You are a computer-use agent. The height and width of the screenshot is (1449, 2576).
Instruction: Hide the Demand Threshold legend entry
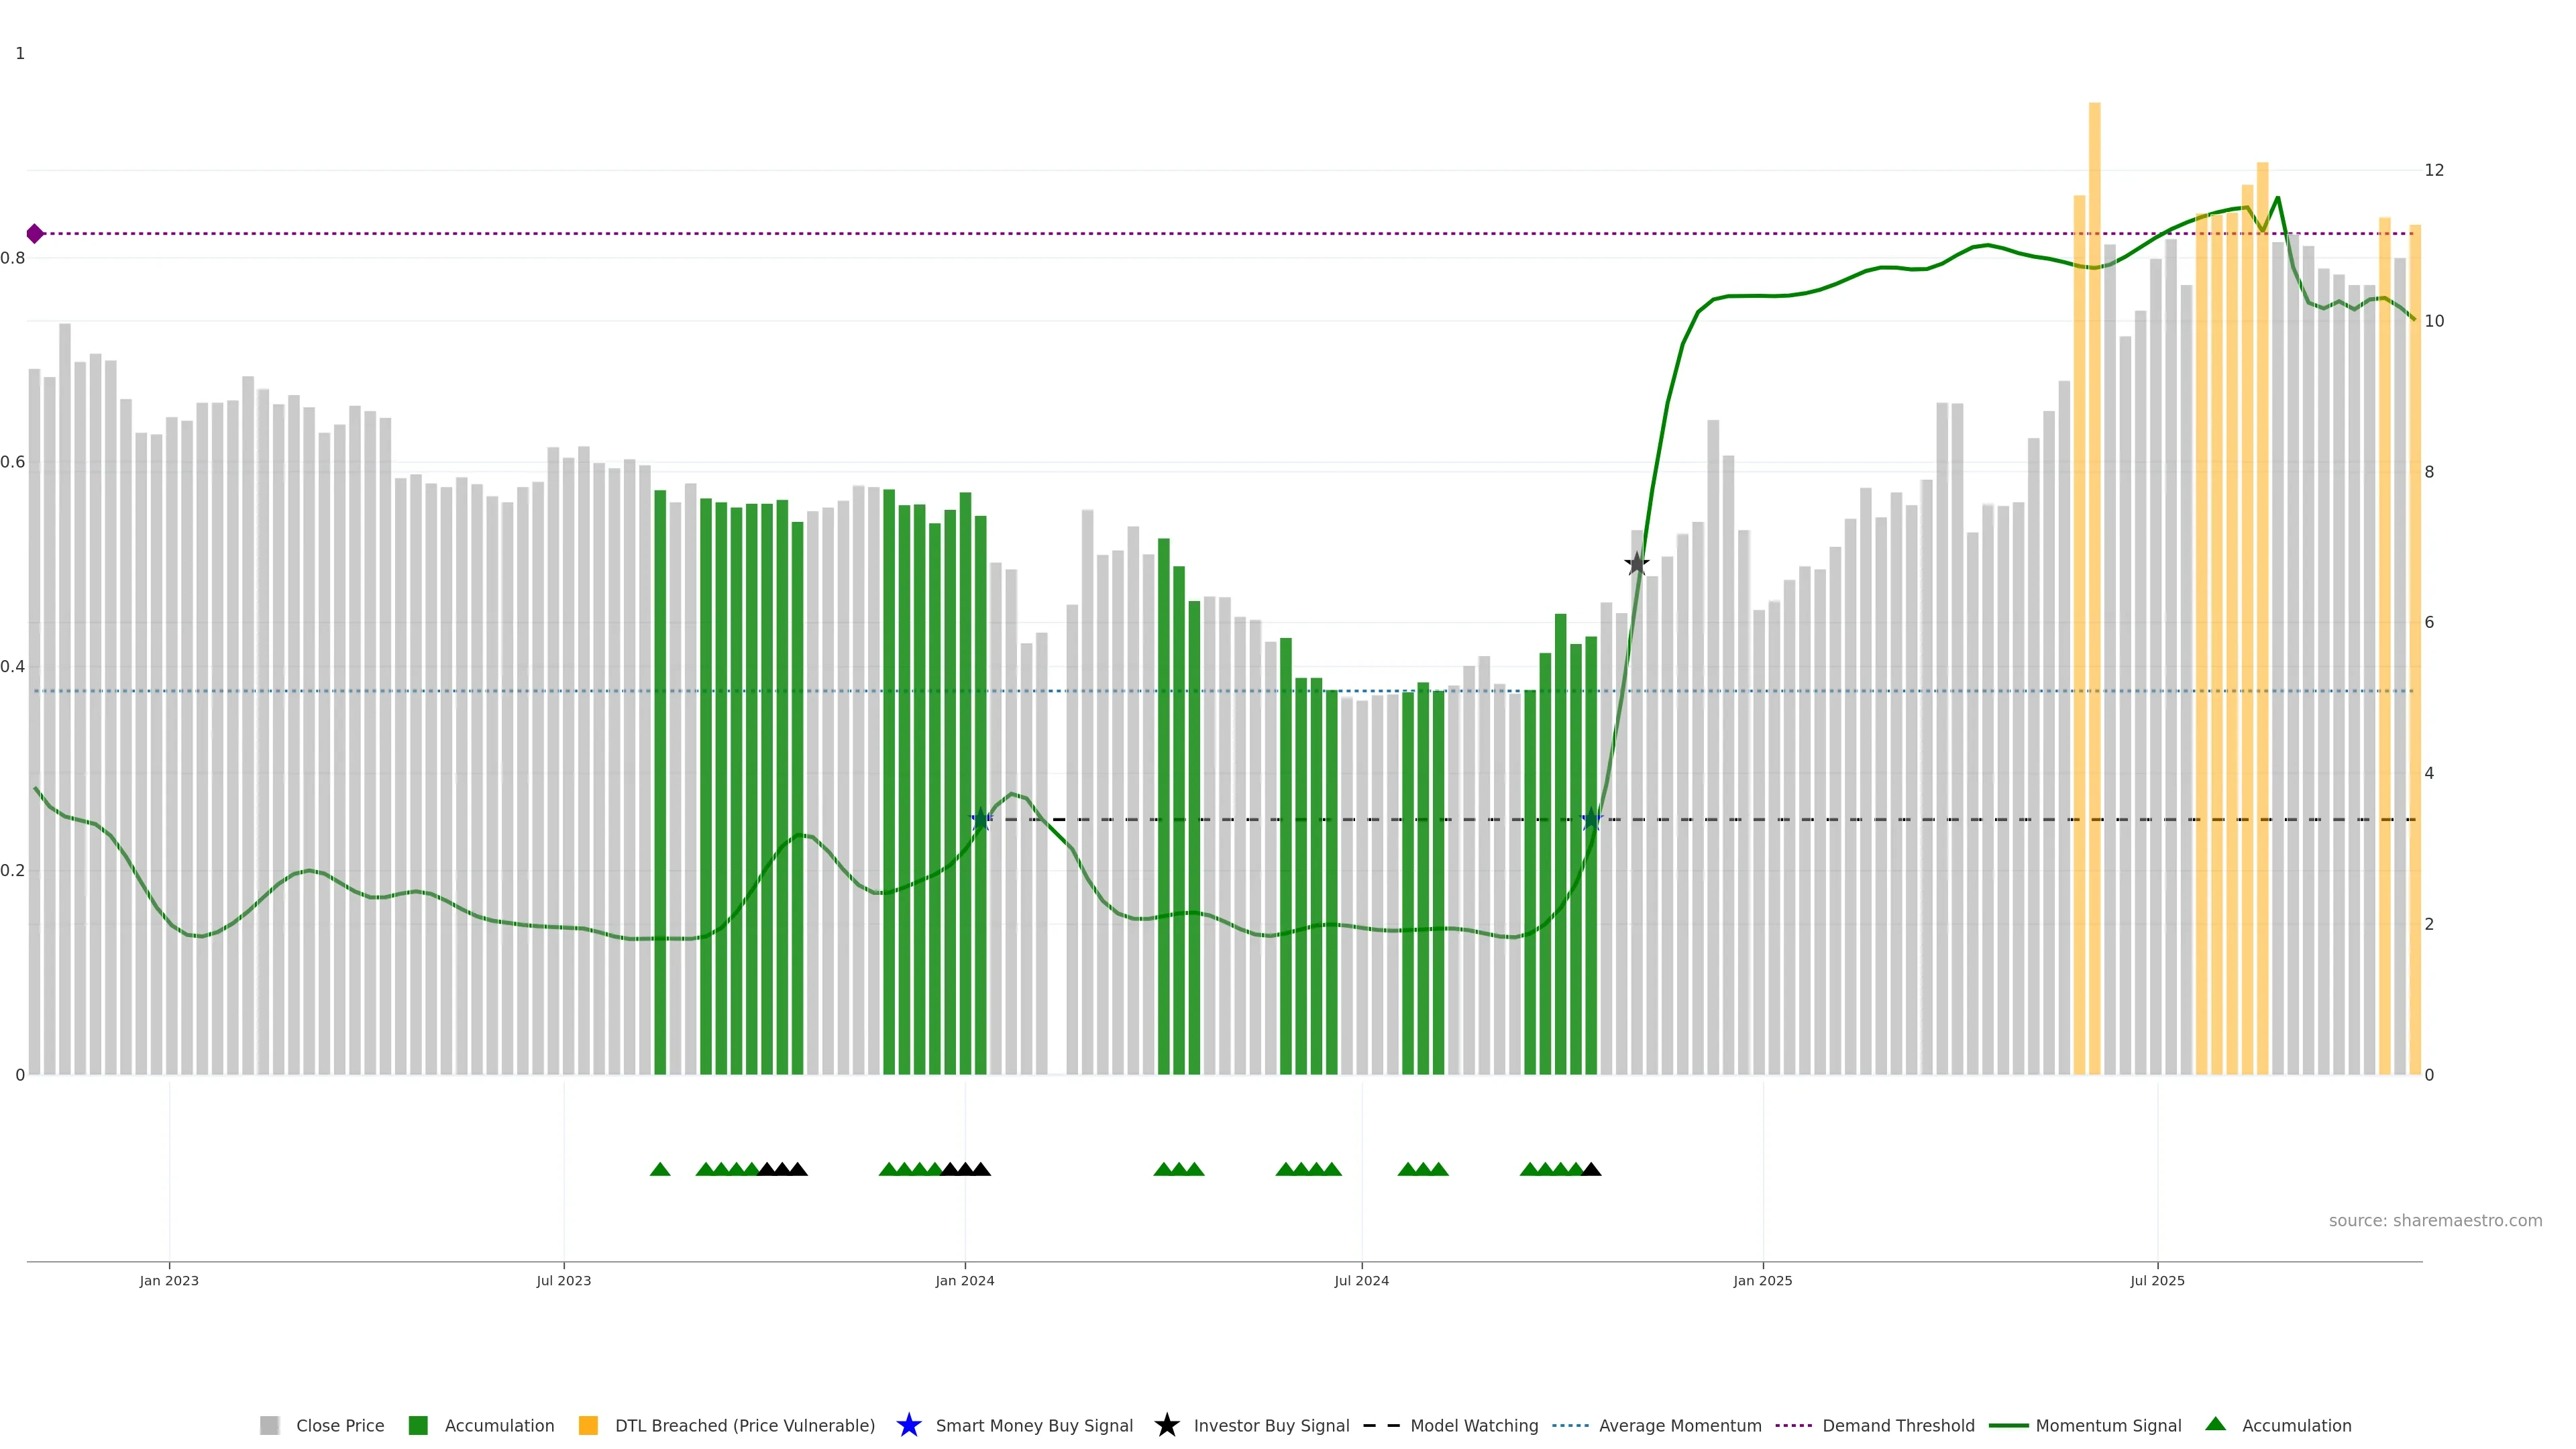[1897, 1425]
